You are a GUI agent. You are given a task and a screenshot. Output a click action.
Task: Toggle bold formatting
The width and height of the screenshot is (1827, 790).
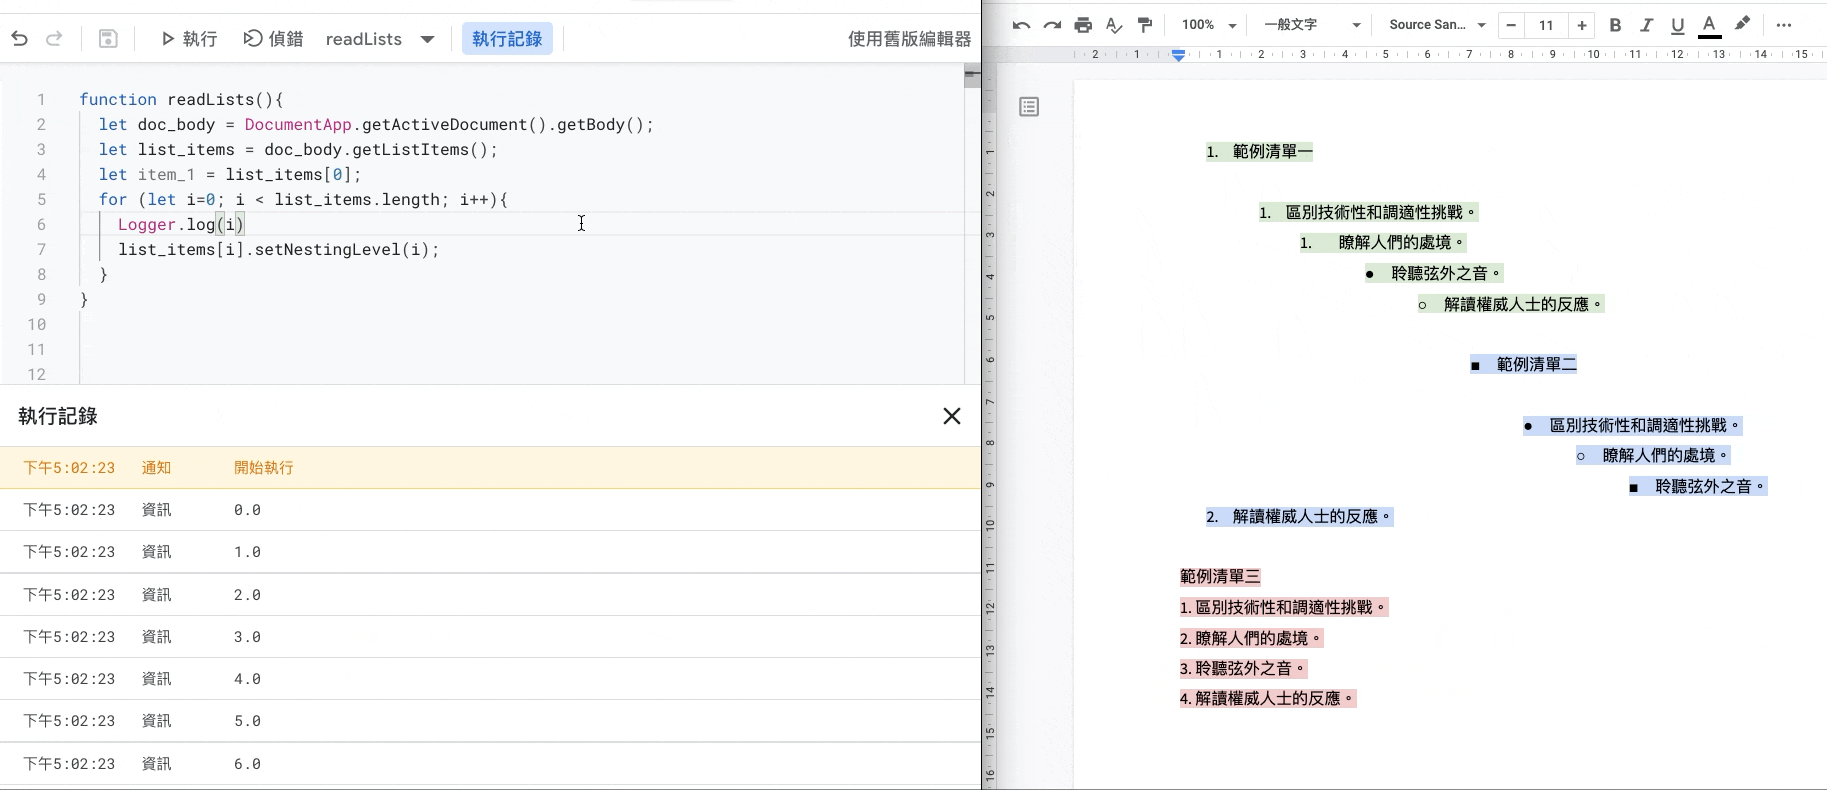pos(1615,25)
